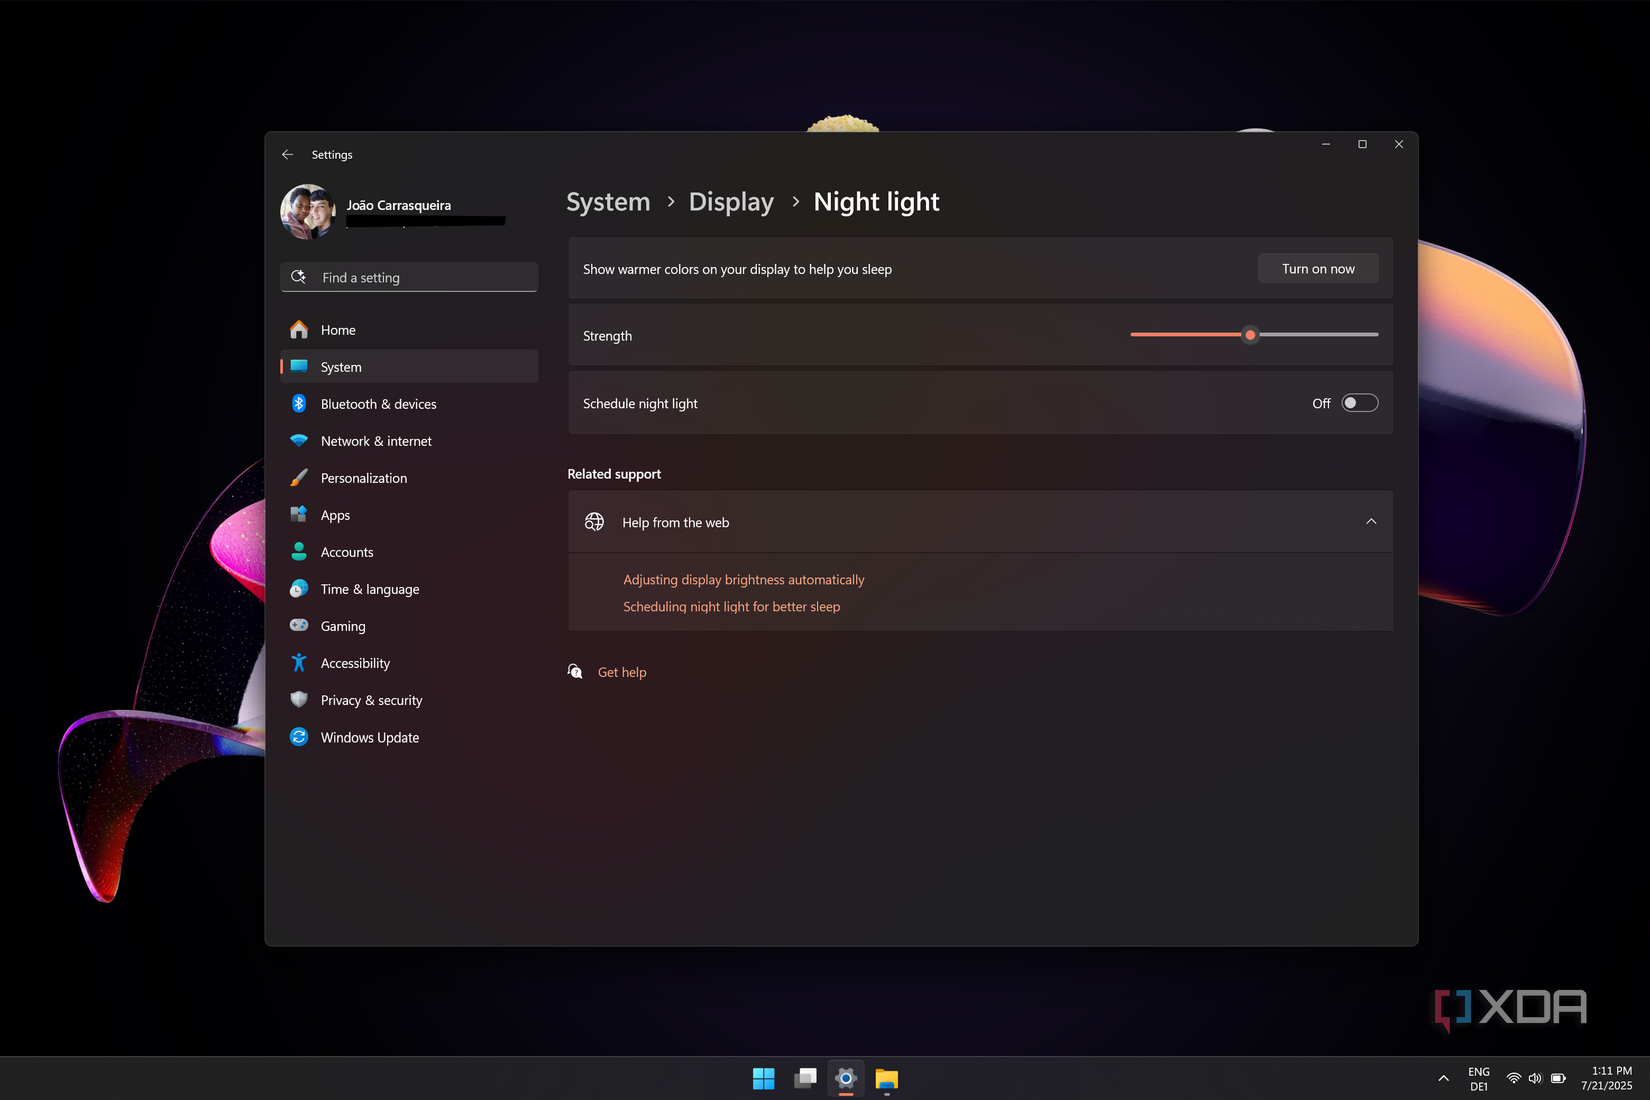Screen dimensions: 1650x1100
Task: Click the night light Strength slider handle
Action: (x=1250, y=335)
